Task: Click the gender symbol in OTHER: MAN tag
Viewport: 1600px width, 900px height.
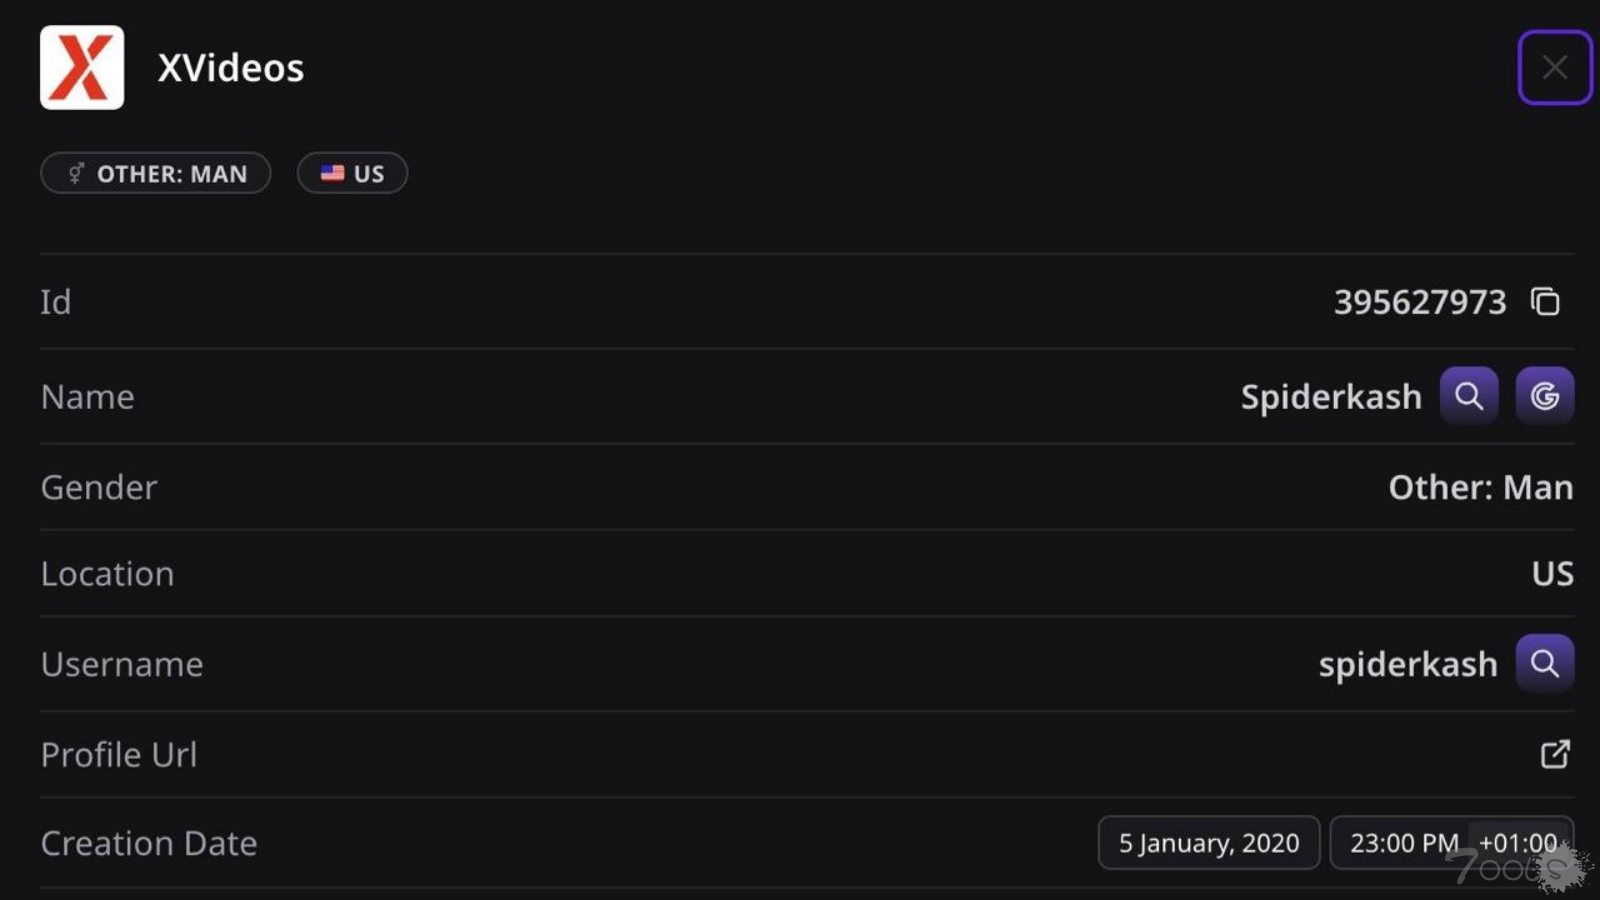Action: (76, 173)
